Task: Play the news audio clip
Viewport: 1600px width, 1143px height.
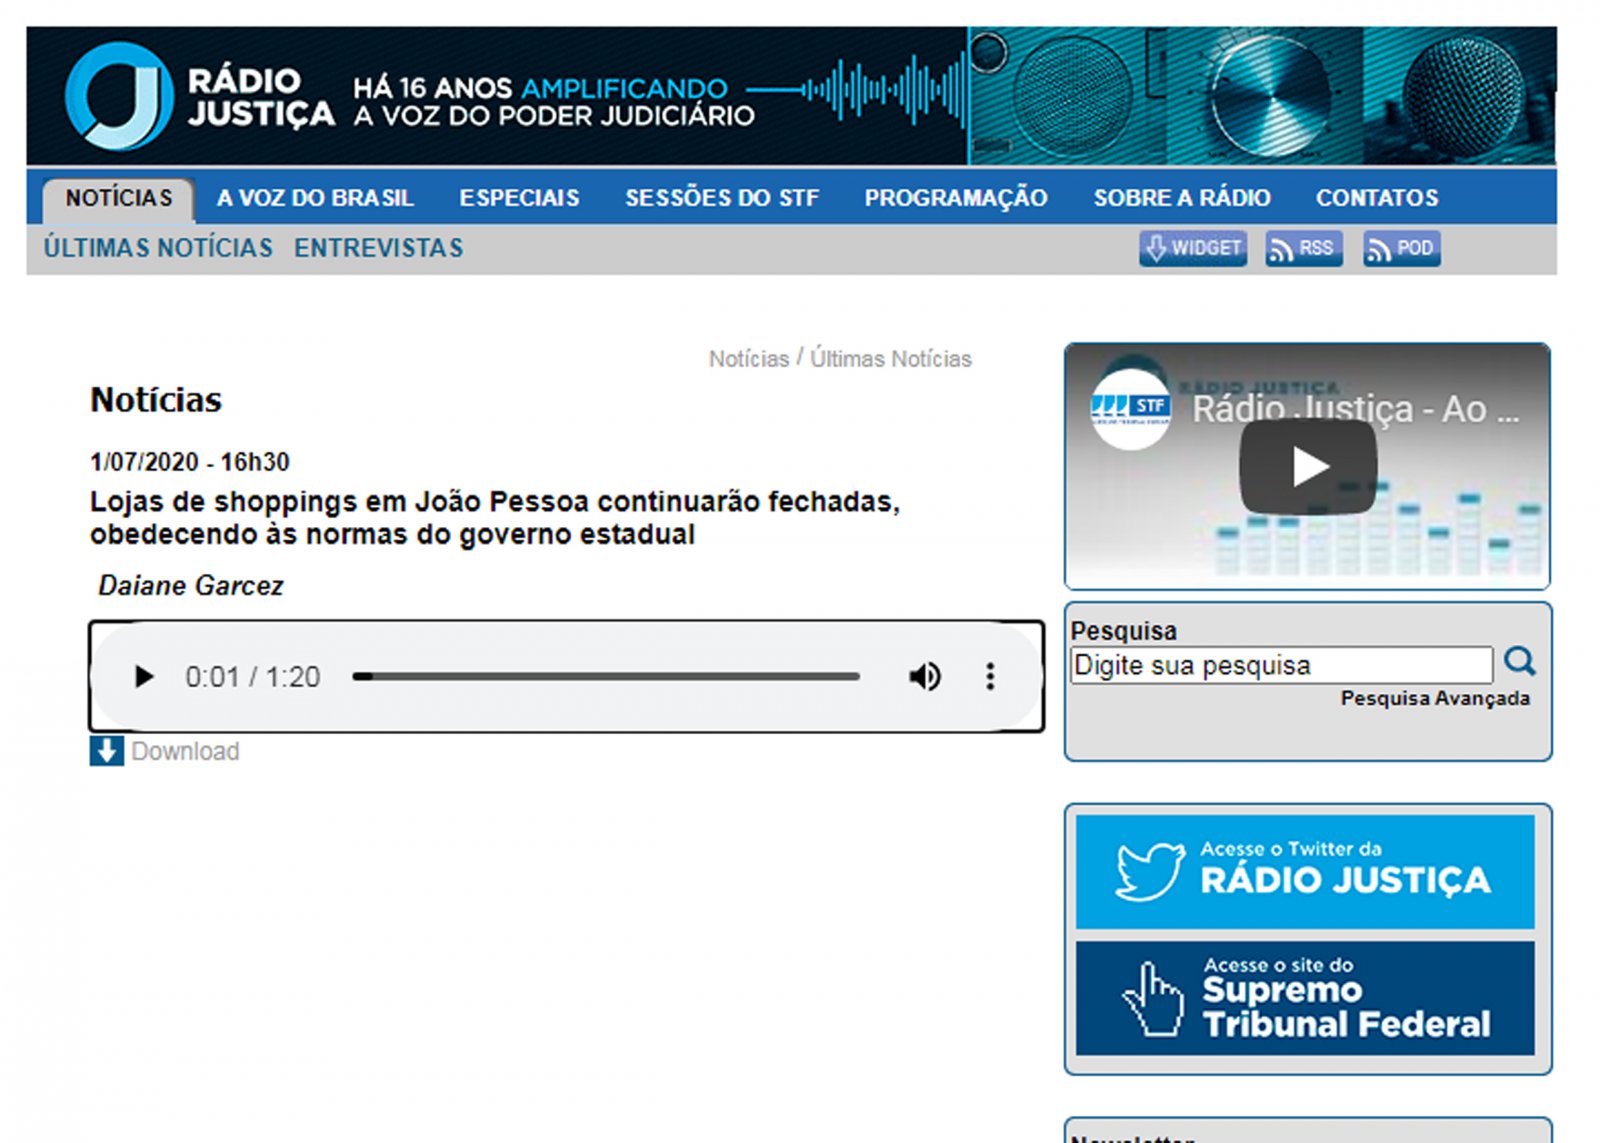Action: click(x=144, y=677)
